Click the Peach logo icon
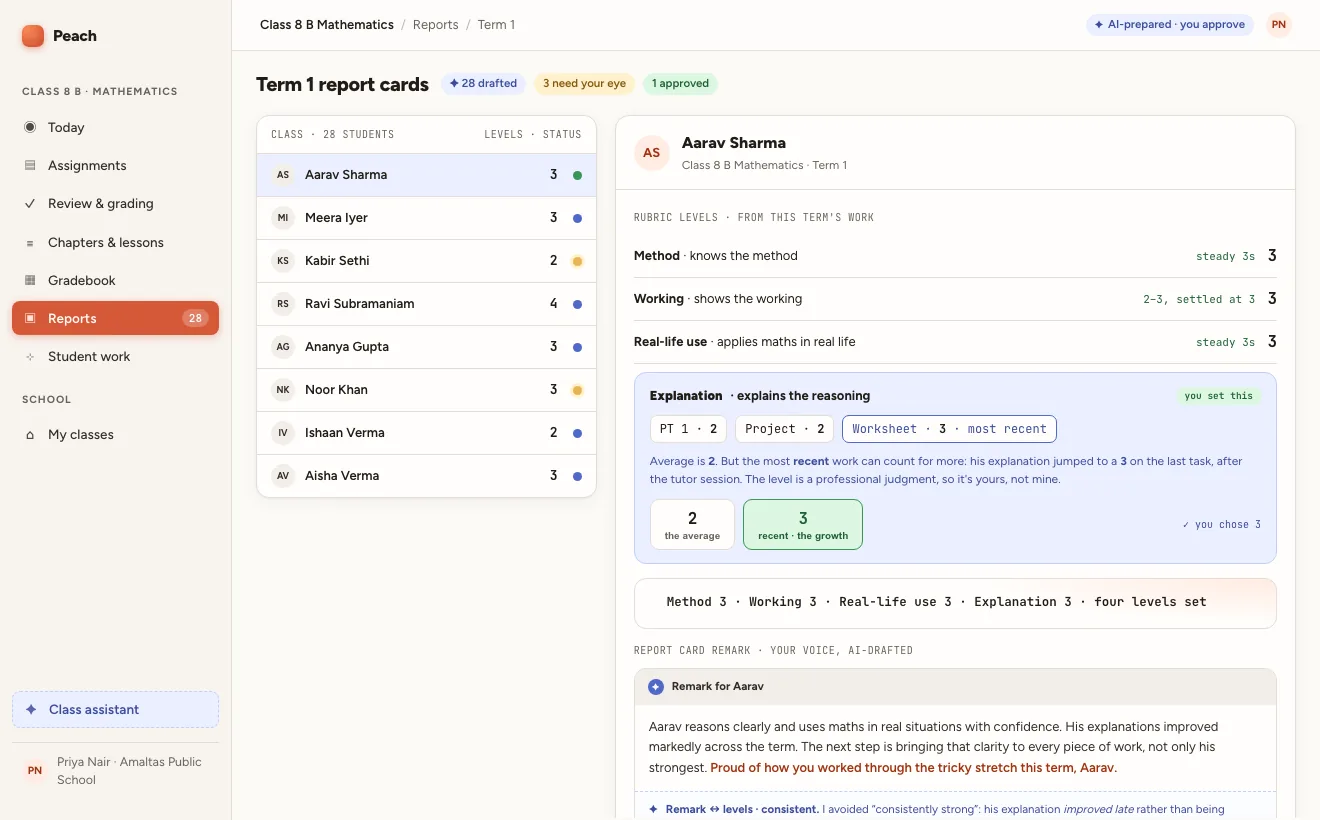The height and width of the screenshot is (820, 1320). (33, 36)
